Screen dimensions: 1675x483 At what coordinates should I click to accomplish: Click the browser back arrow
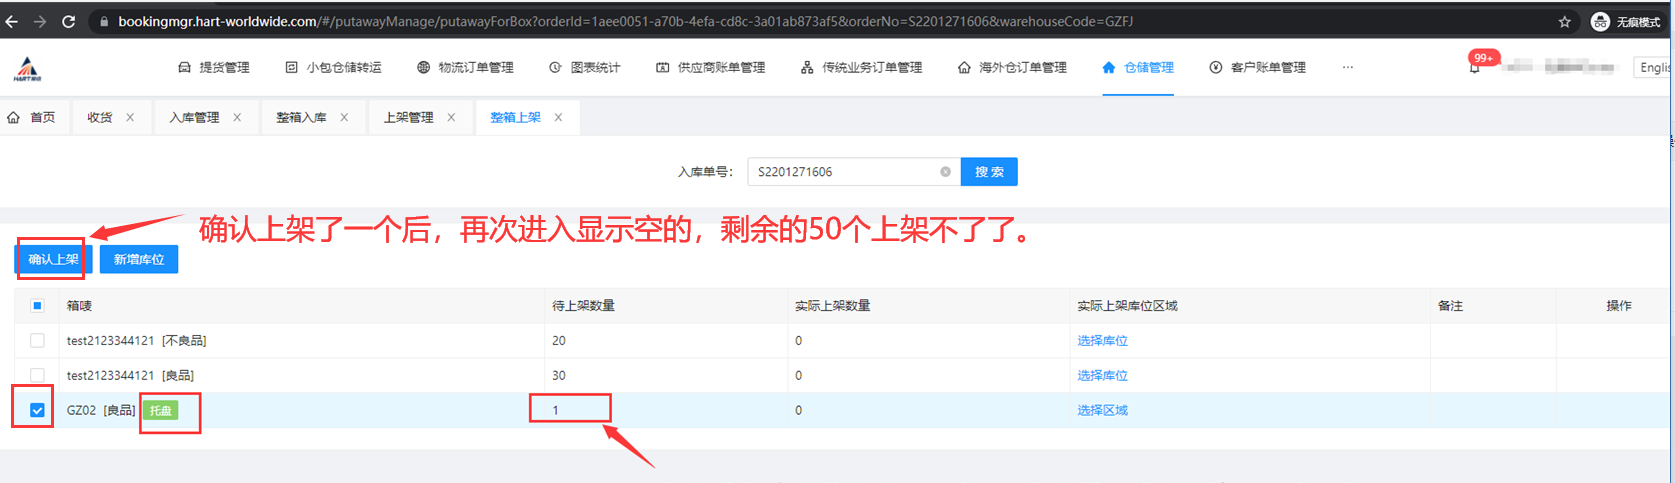point(12,21)
